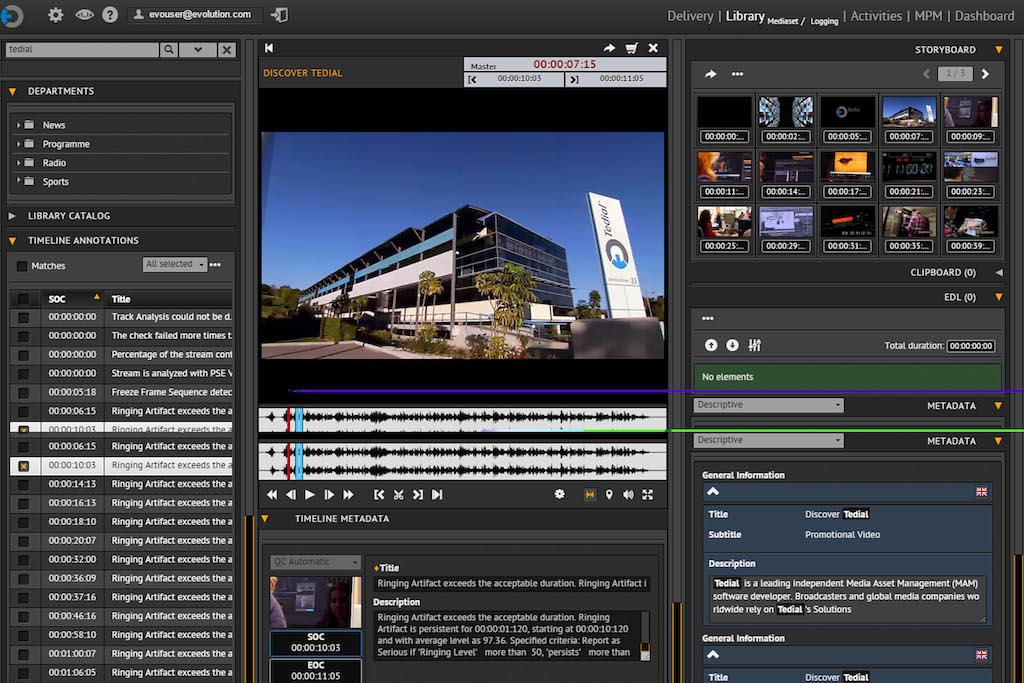Move the EDL element up with the up-arrow icon

[x=711, y=345]
